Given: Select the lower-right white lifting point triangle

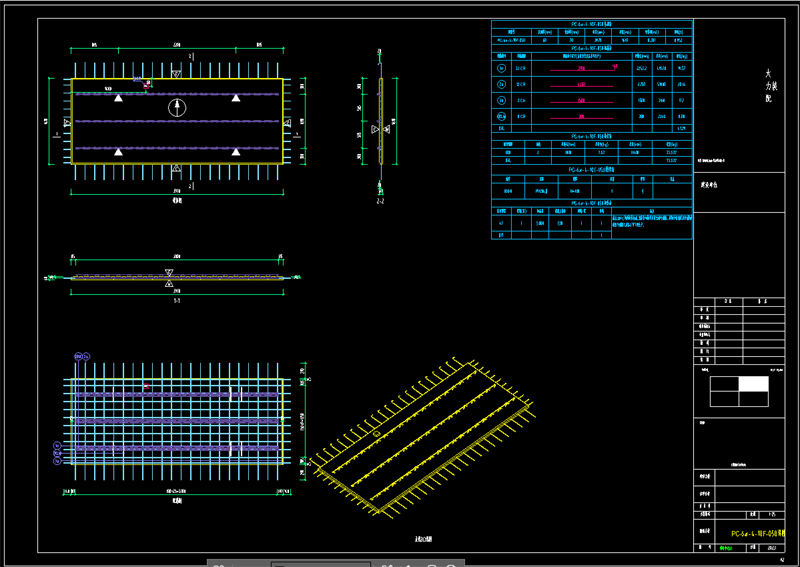Looking at the screenshot, I should (236, 152).
